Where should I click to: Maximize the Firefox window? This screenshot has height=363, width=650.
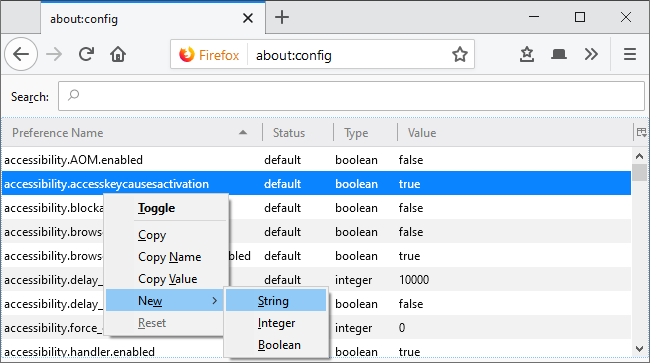click(x=580, y=17)
